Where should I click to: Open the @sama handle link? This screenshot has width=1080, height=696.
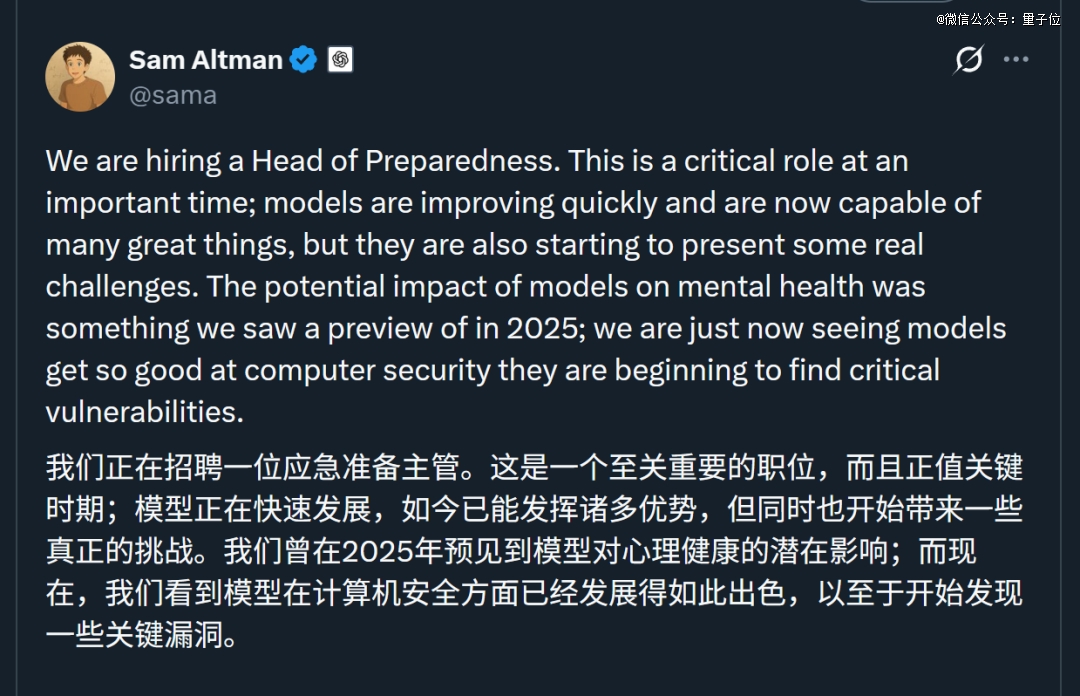[173, 95]
